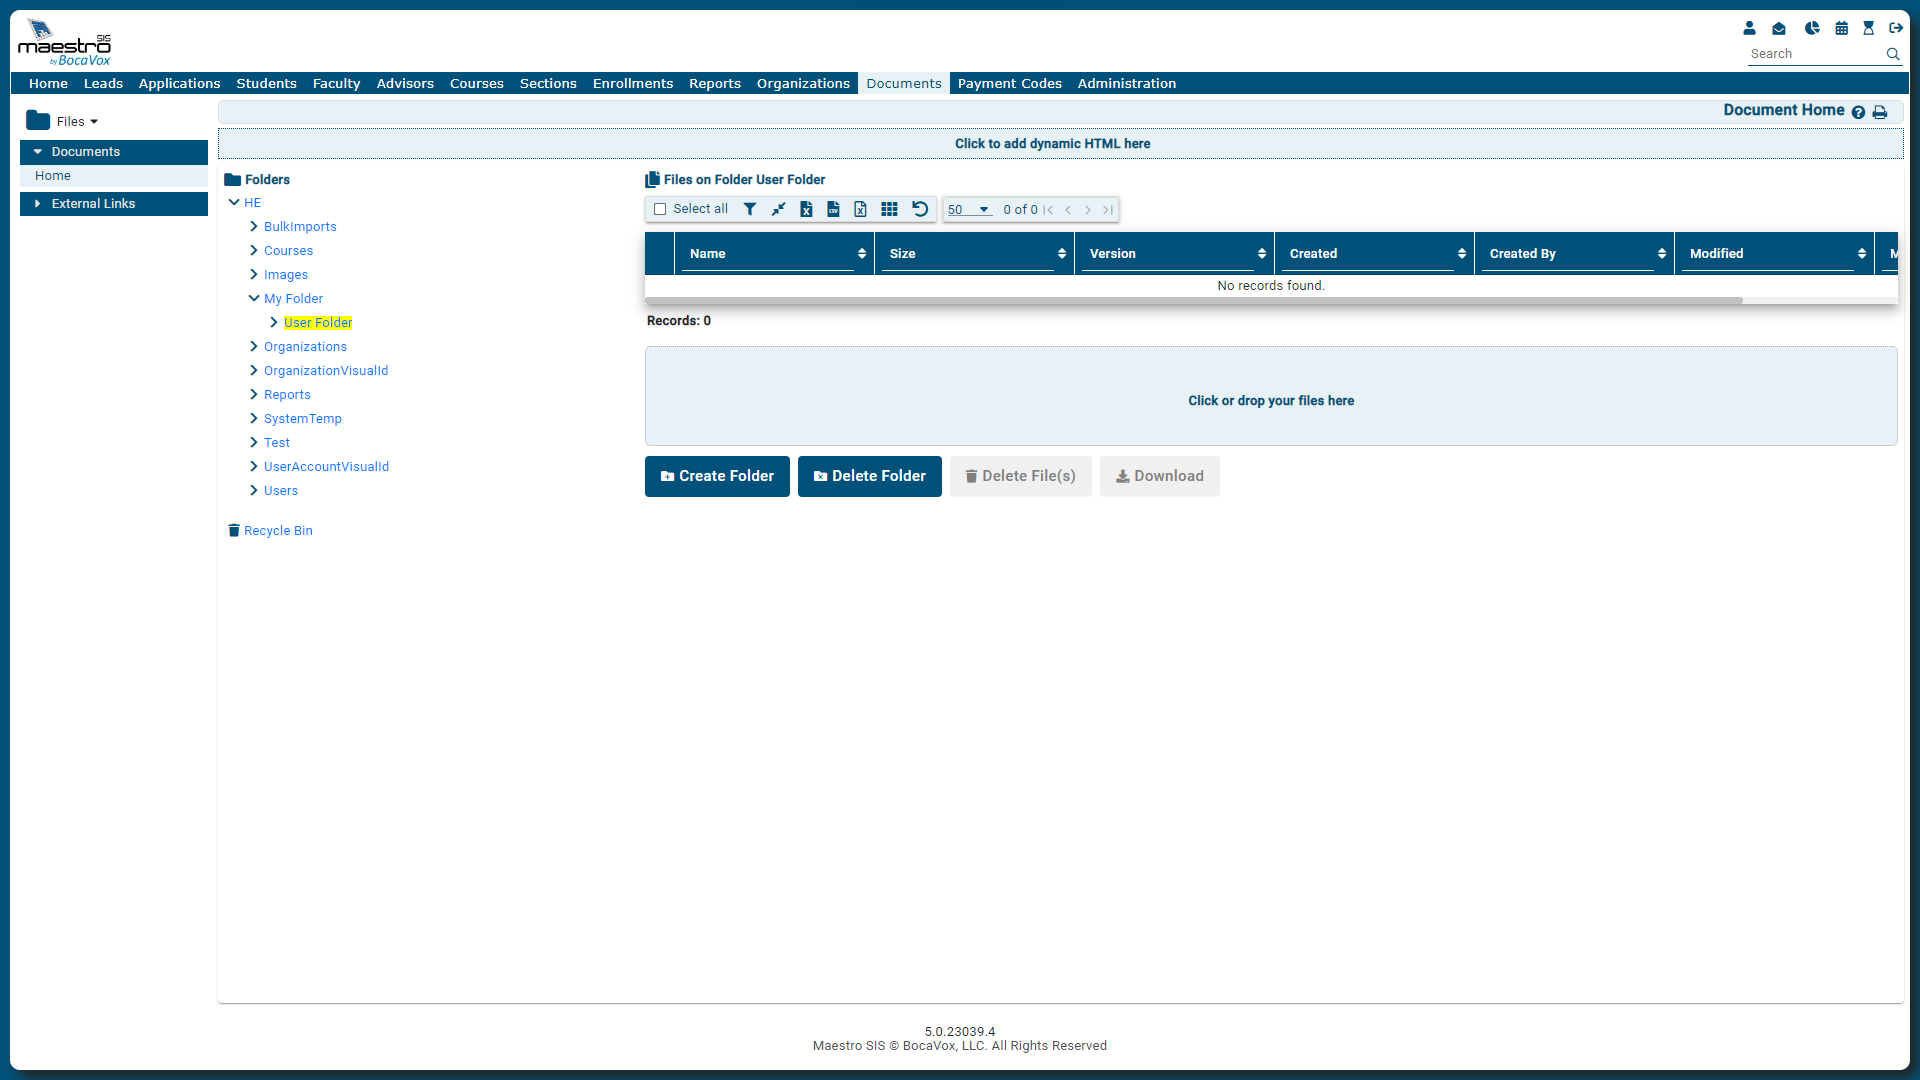This screenshot has width=1920, height=1080.
Task: Click the CSV export icon
Action: (x=833, y=209)
